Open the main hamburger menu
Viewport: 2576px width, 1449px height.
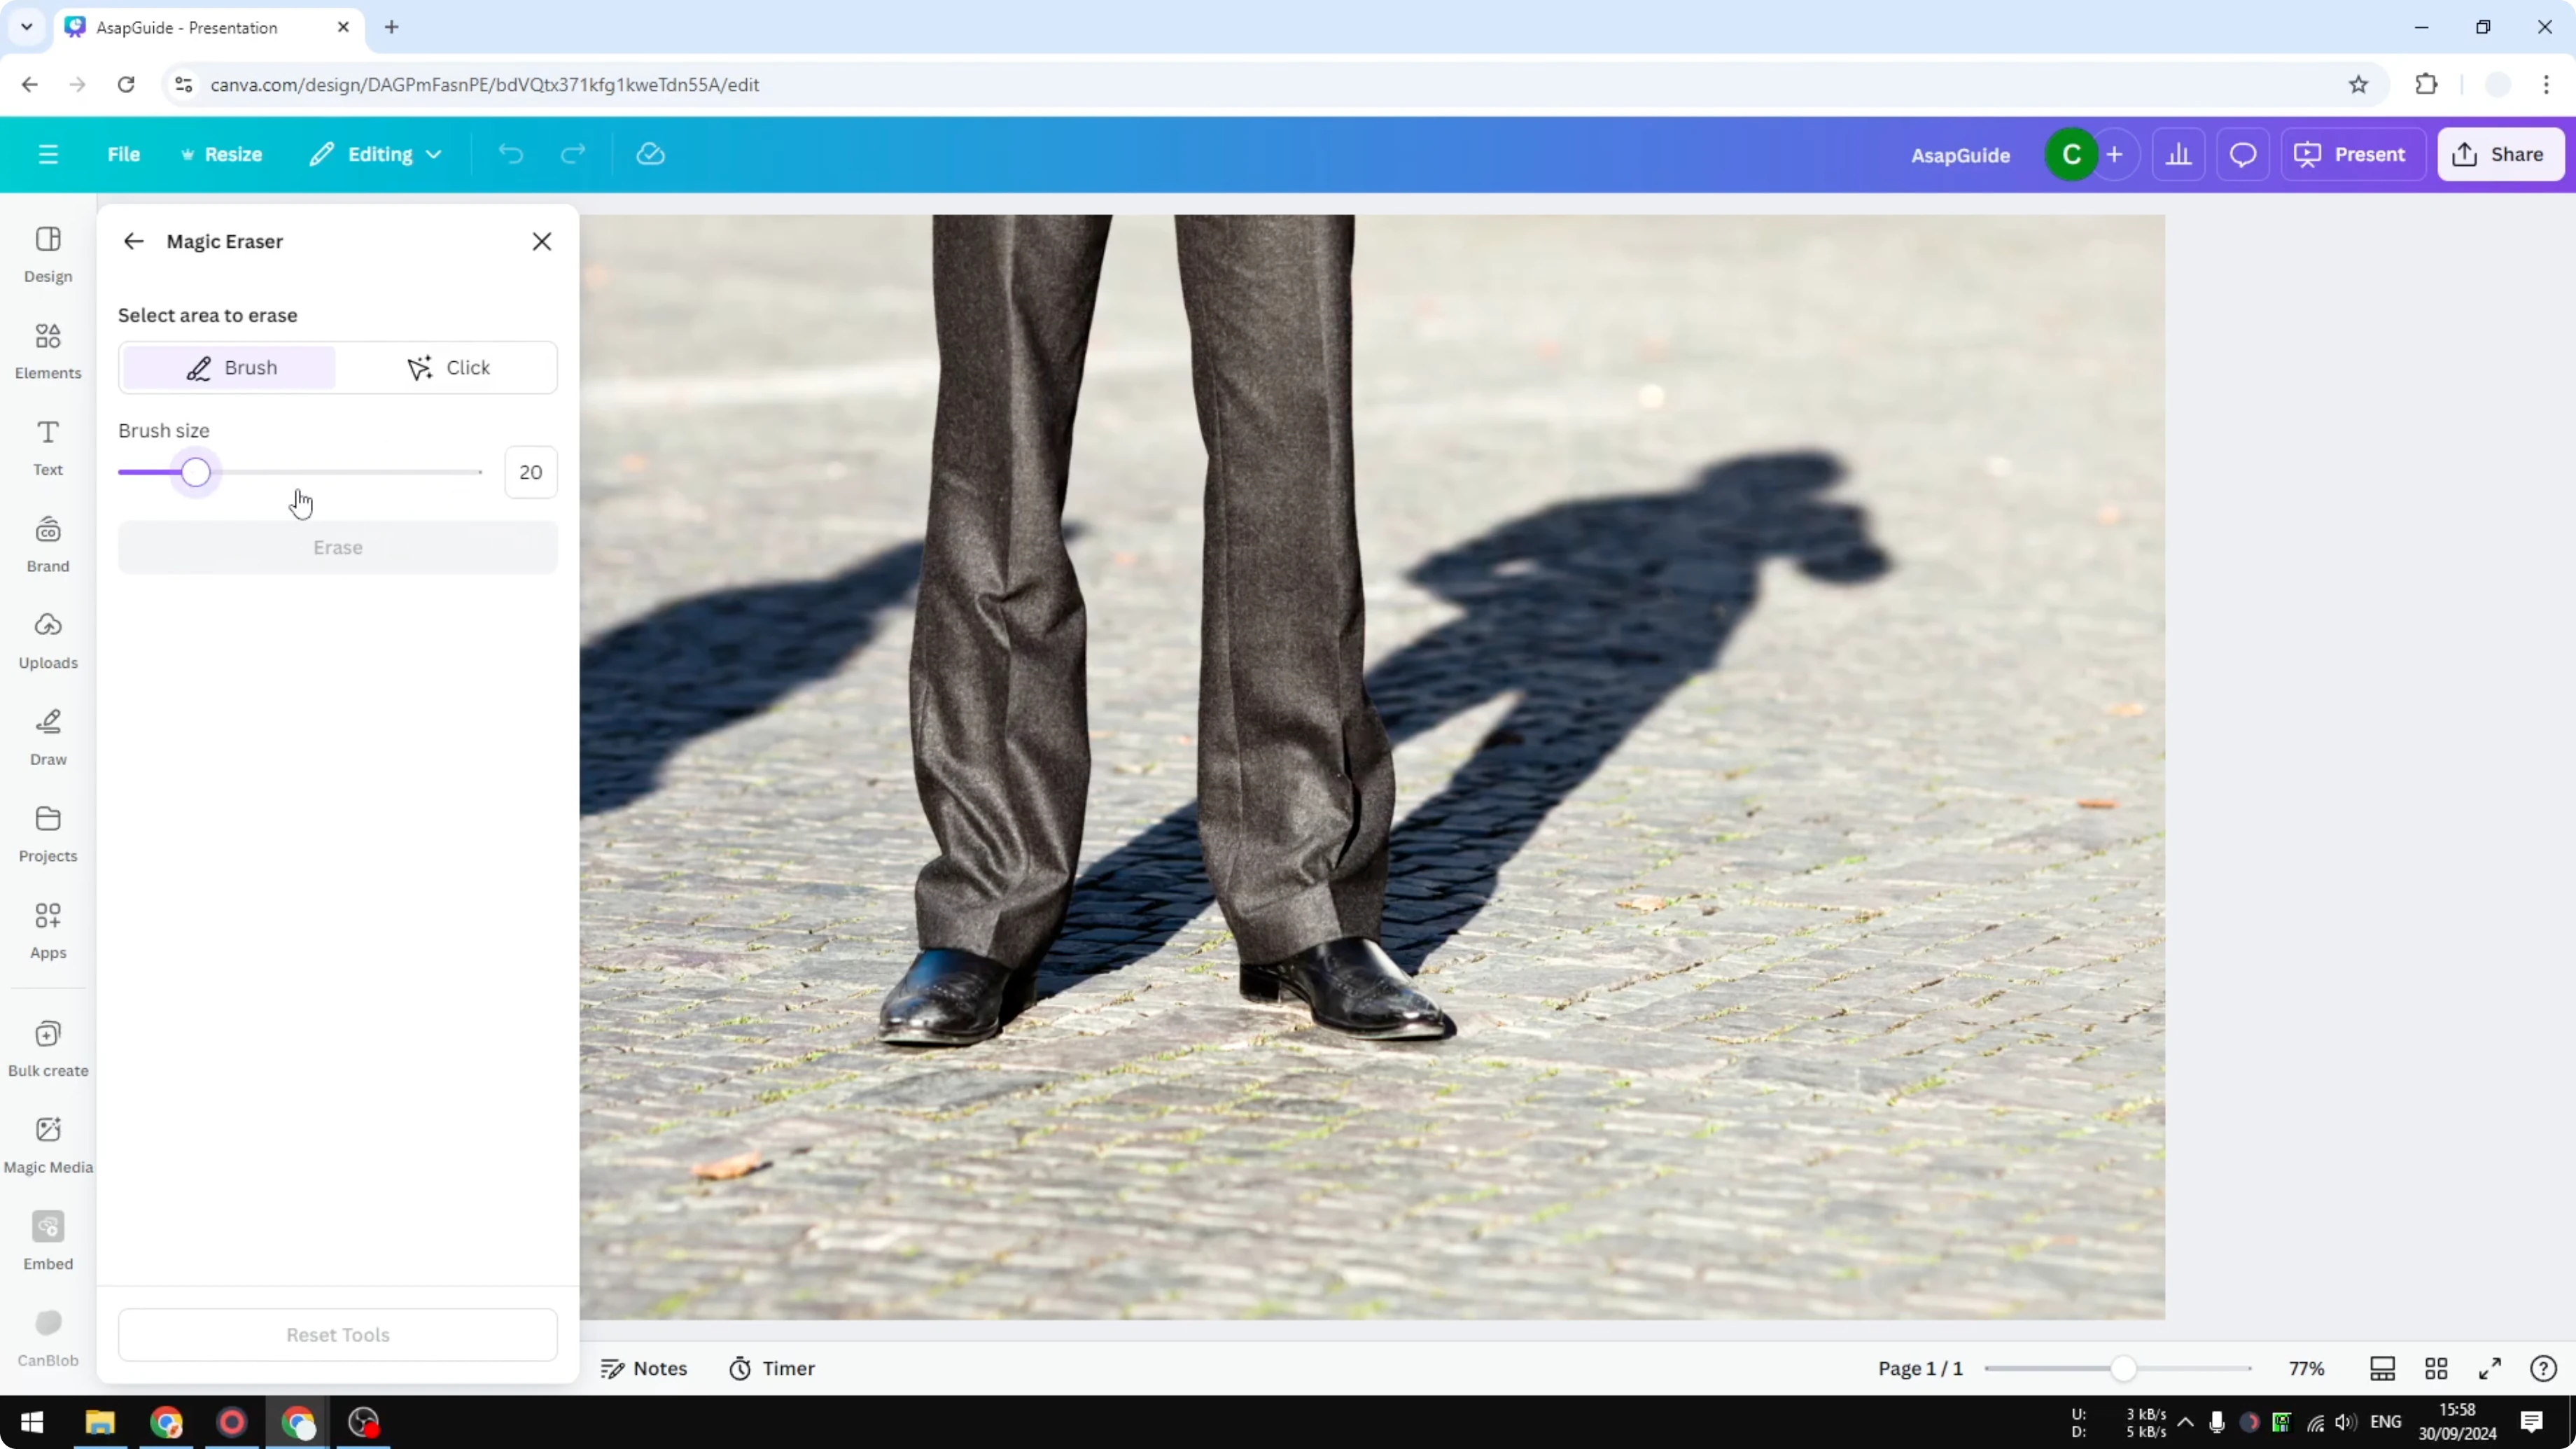pyautogui.click(x=48, y=154)
